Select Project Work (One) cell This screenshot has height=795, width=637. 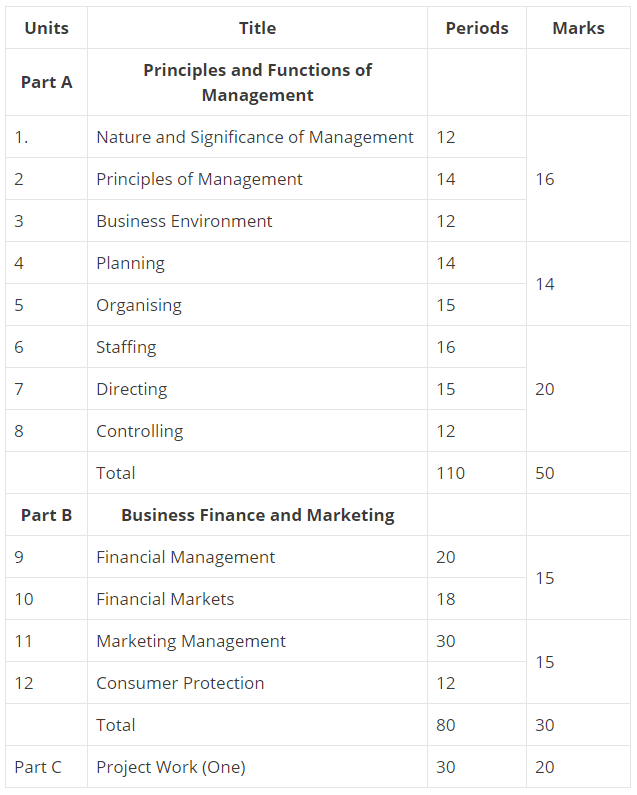tap(170, 767)
